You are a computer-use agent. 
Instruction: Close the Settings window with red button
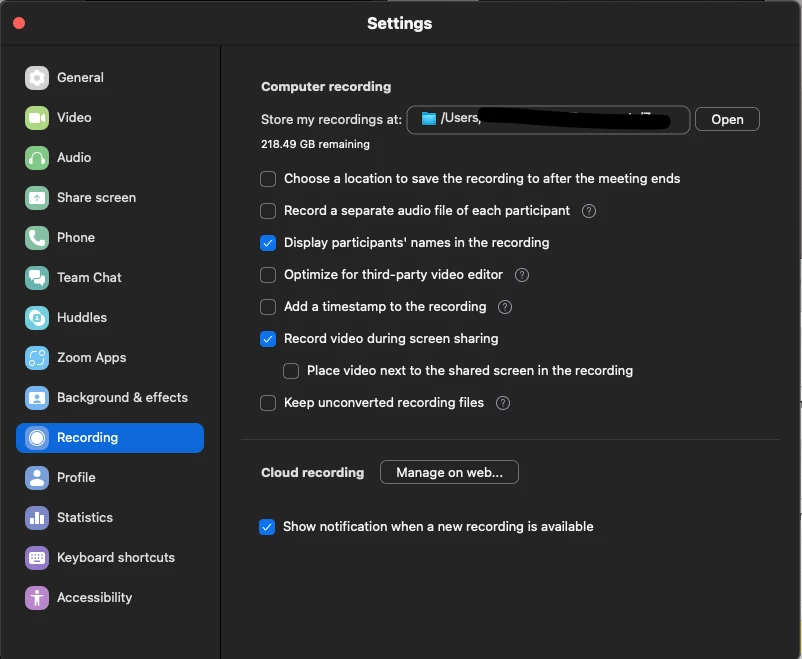18,23
